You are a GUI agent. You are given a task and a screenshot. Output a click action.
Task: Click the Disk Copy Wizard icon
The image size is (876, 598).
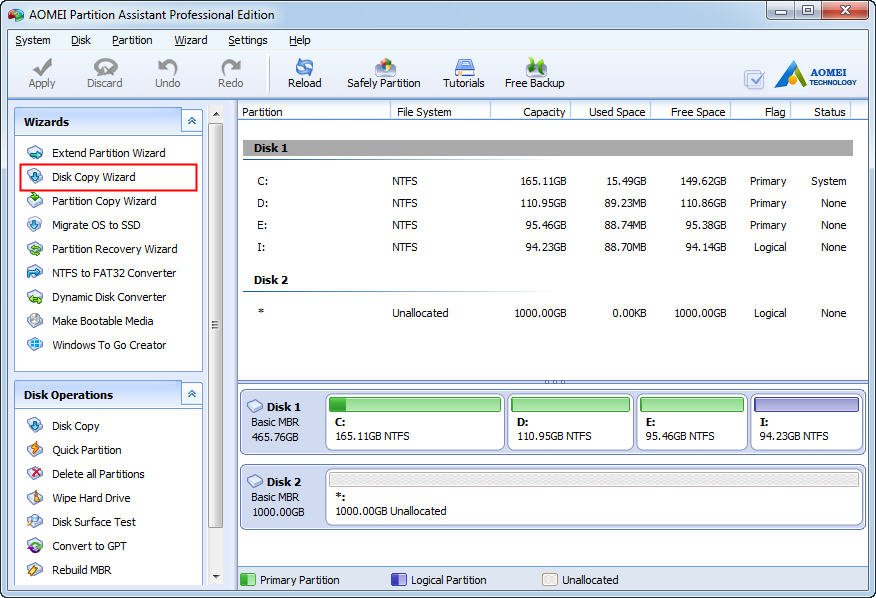coord(35,177)
